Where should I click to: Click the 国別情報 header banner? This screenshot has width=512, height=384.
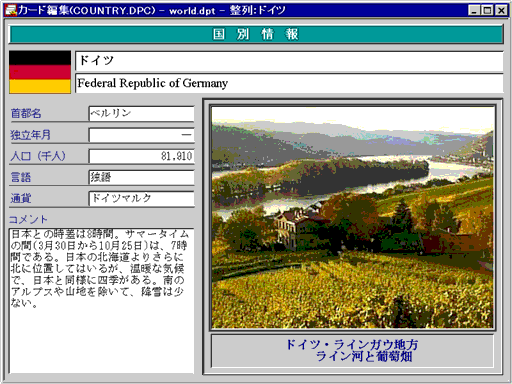[256, 34]
